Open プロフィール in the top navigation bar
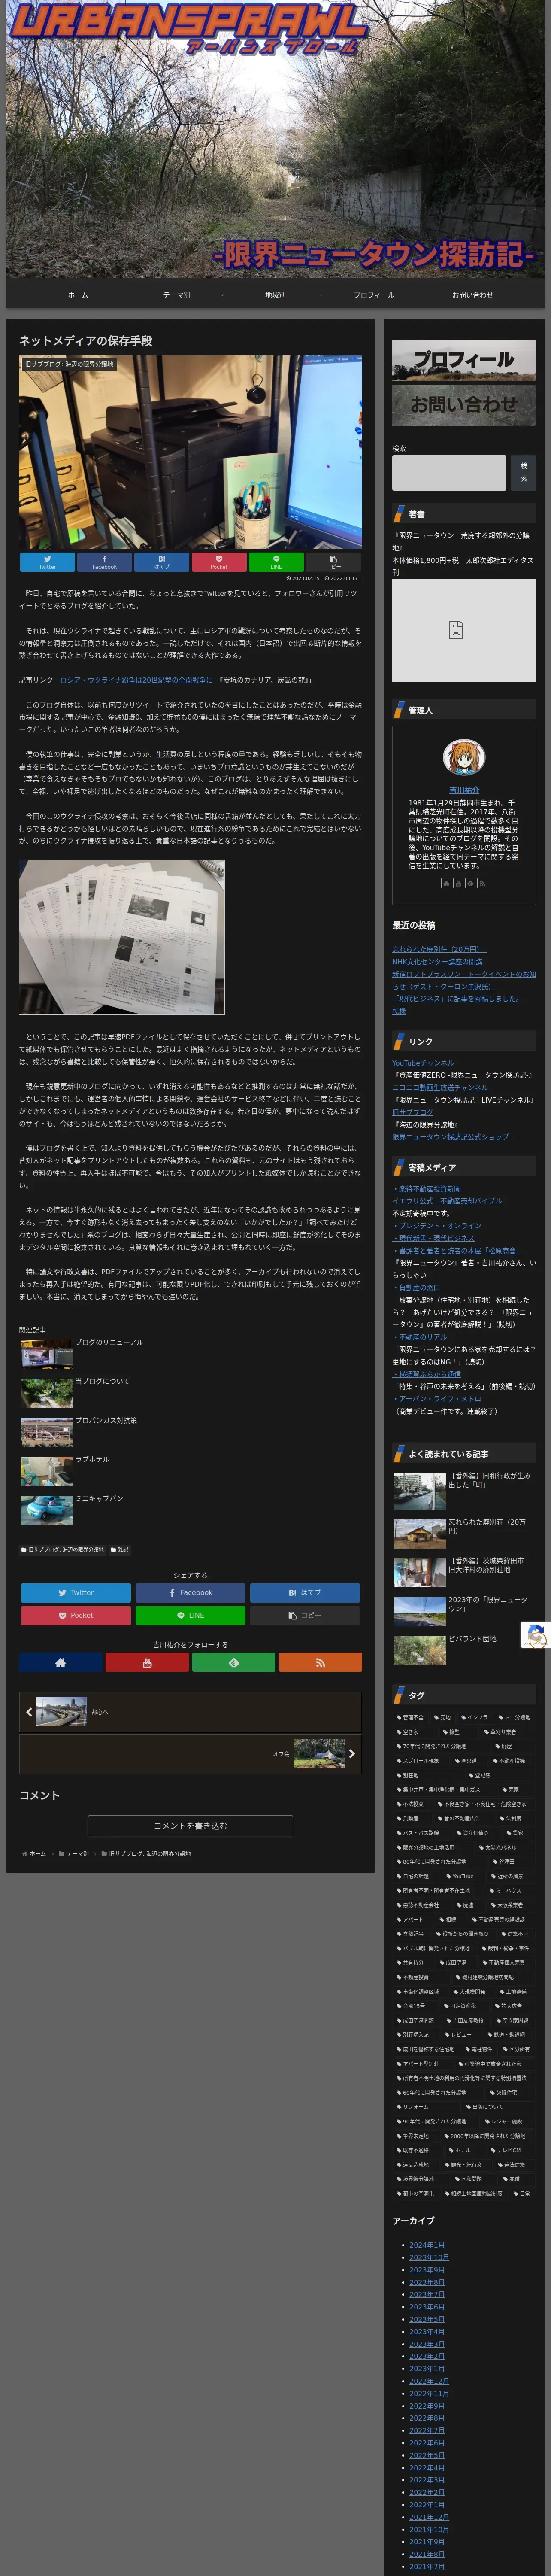Image resolution: width=551 pixels, height=2576 pixels. pyautogui.click(x=374, y=295)
